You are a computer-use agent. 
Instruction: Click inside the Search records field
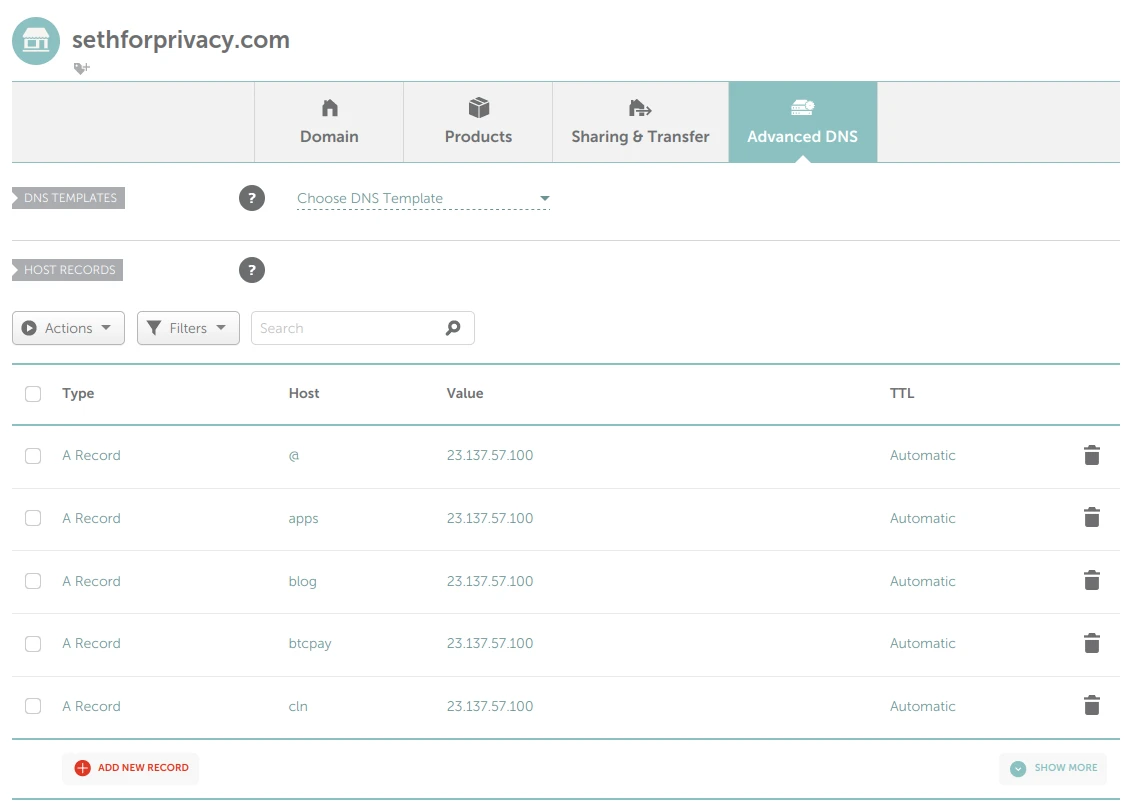click(x=350, y=327)
